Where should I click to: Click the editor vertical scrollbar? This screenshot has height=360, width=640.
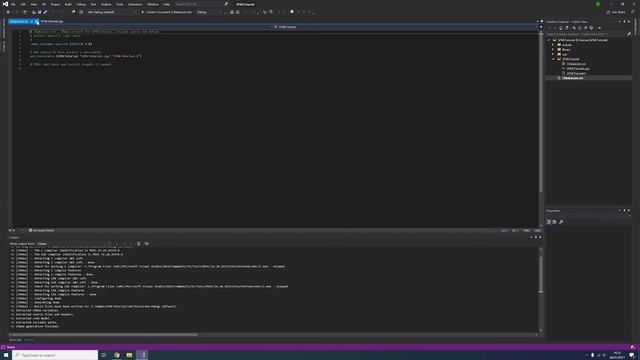pyautogui.click(x=541, y=128)
